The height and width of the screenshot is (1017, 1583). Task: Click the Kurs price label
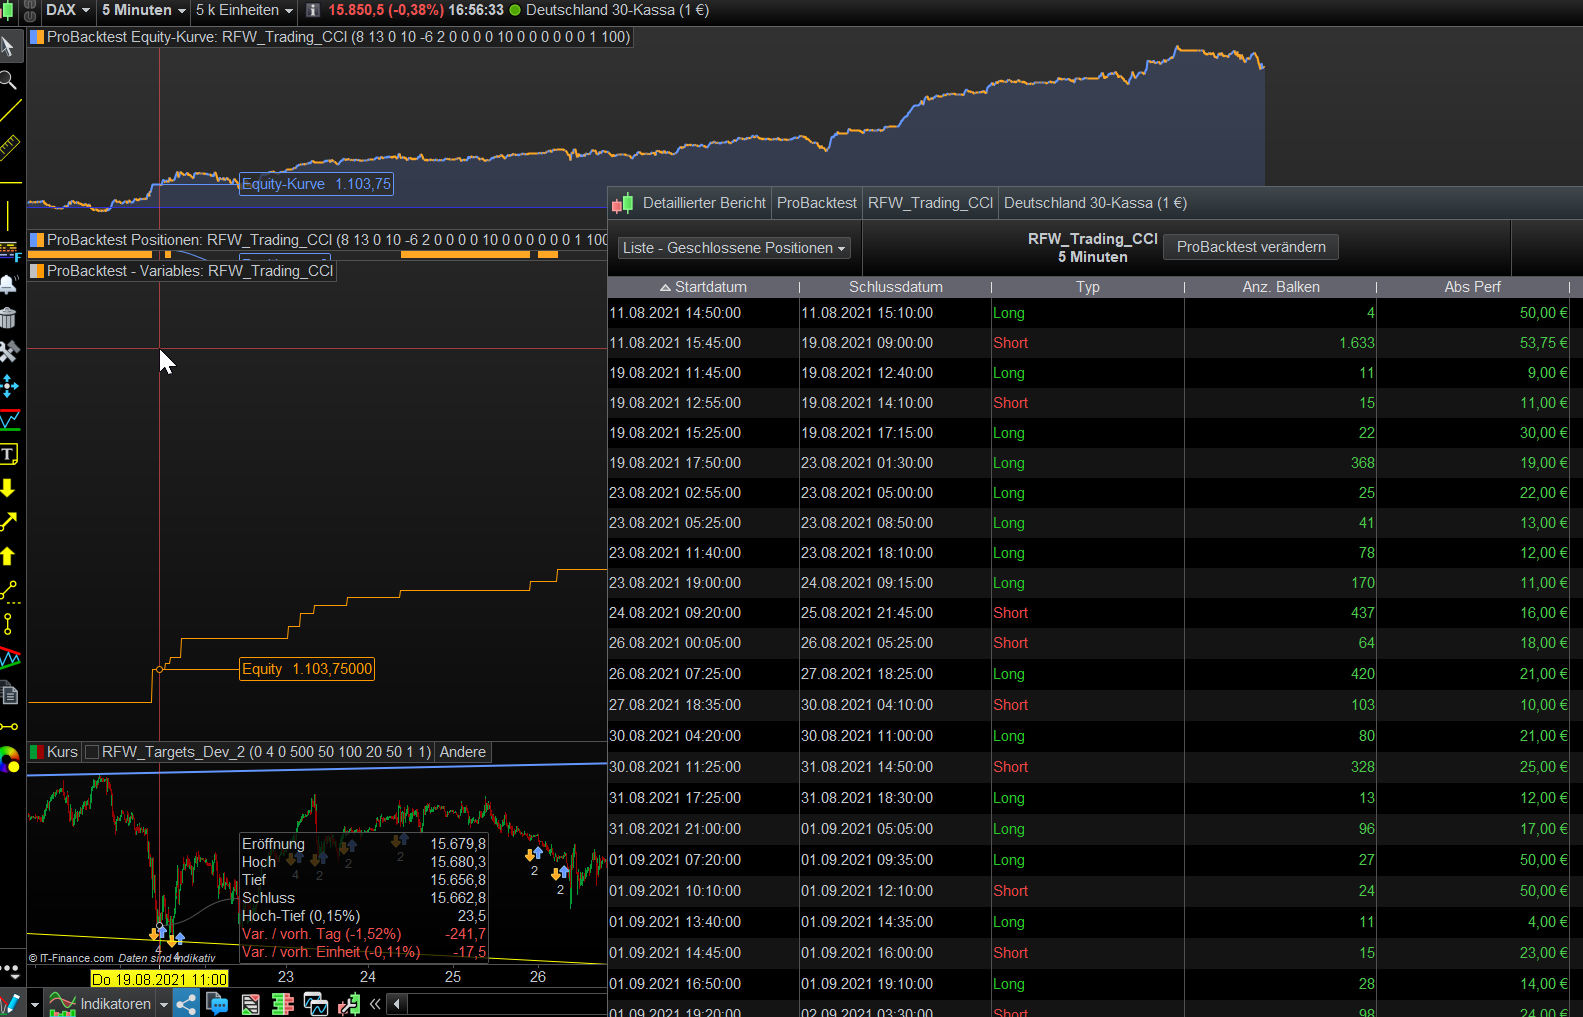[62, 752]
